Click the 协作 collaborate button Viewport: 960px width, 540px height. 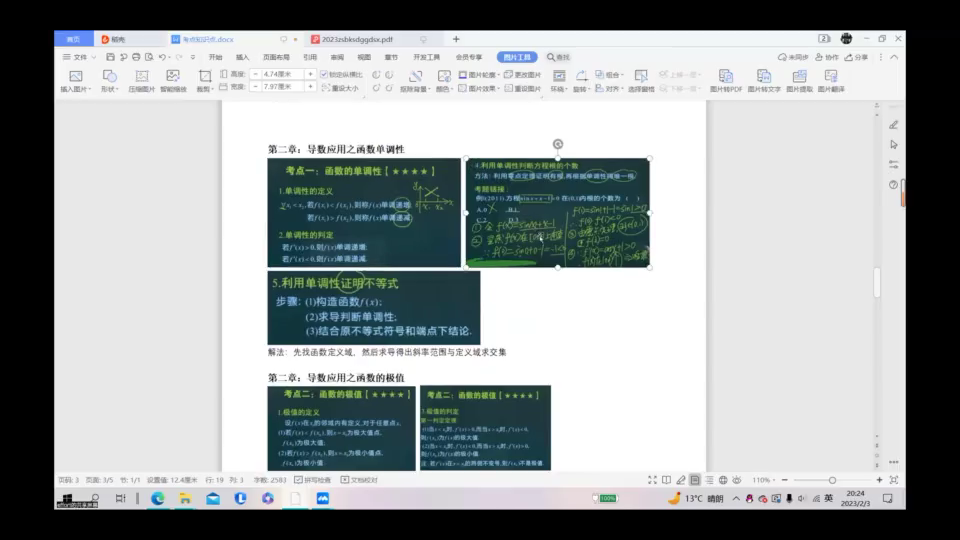(827, 57)
